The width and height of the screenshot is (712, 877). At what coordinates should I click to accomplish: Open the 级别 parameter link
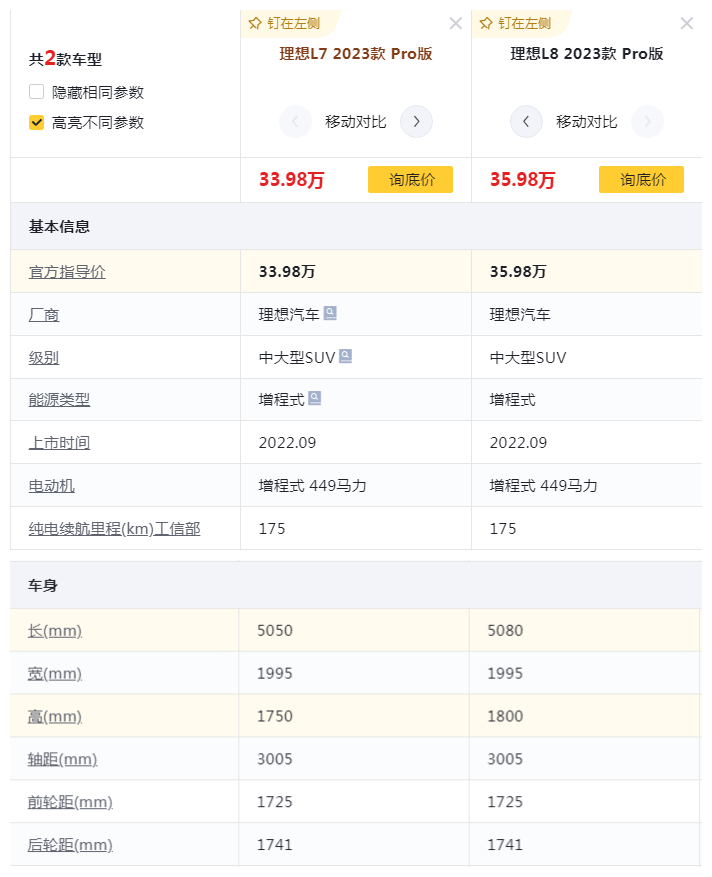tap(44, 357)
